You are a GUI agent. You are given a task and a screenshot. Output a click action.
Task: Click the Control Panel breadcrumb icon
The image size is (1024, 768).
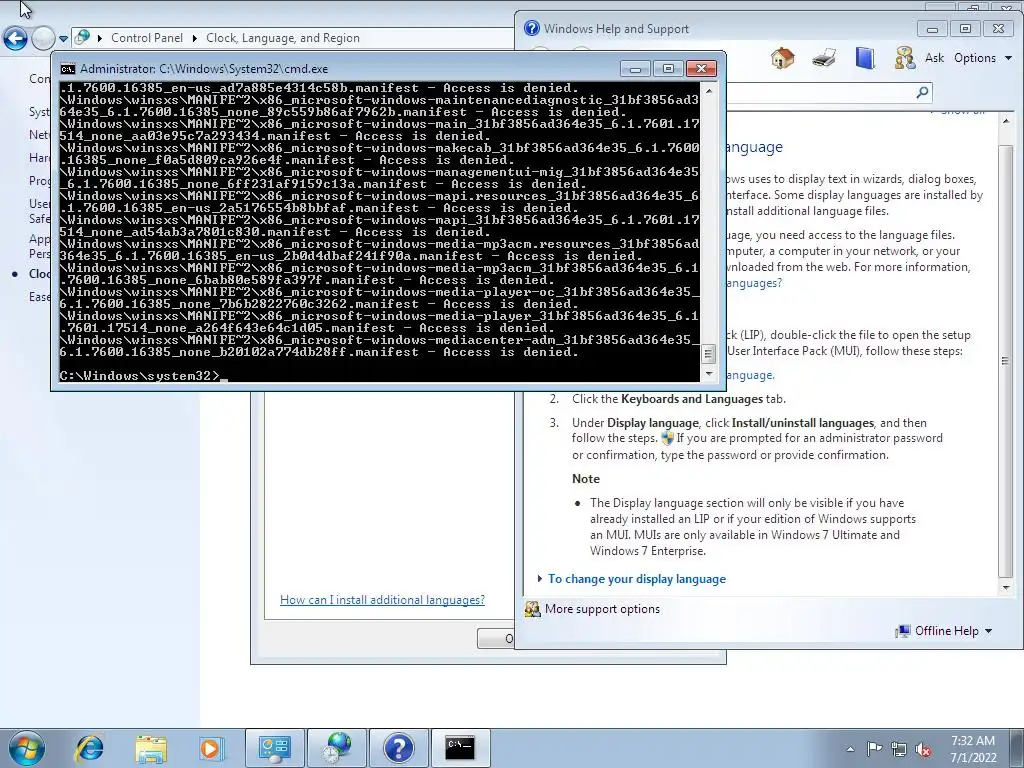coord(82,37)
